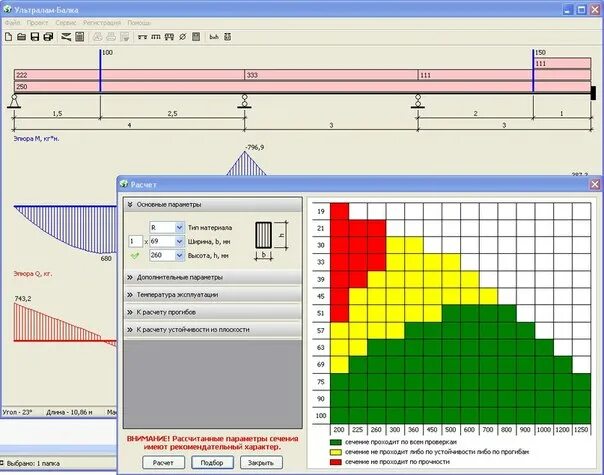Collapse the Основные параметры section
The height and width of the screenshot is (475, 604).
pos(213,205)
